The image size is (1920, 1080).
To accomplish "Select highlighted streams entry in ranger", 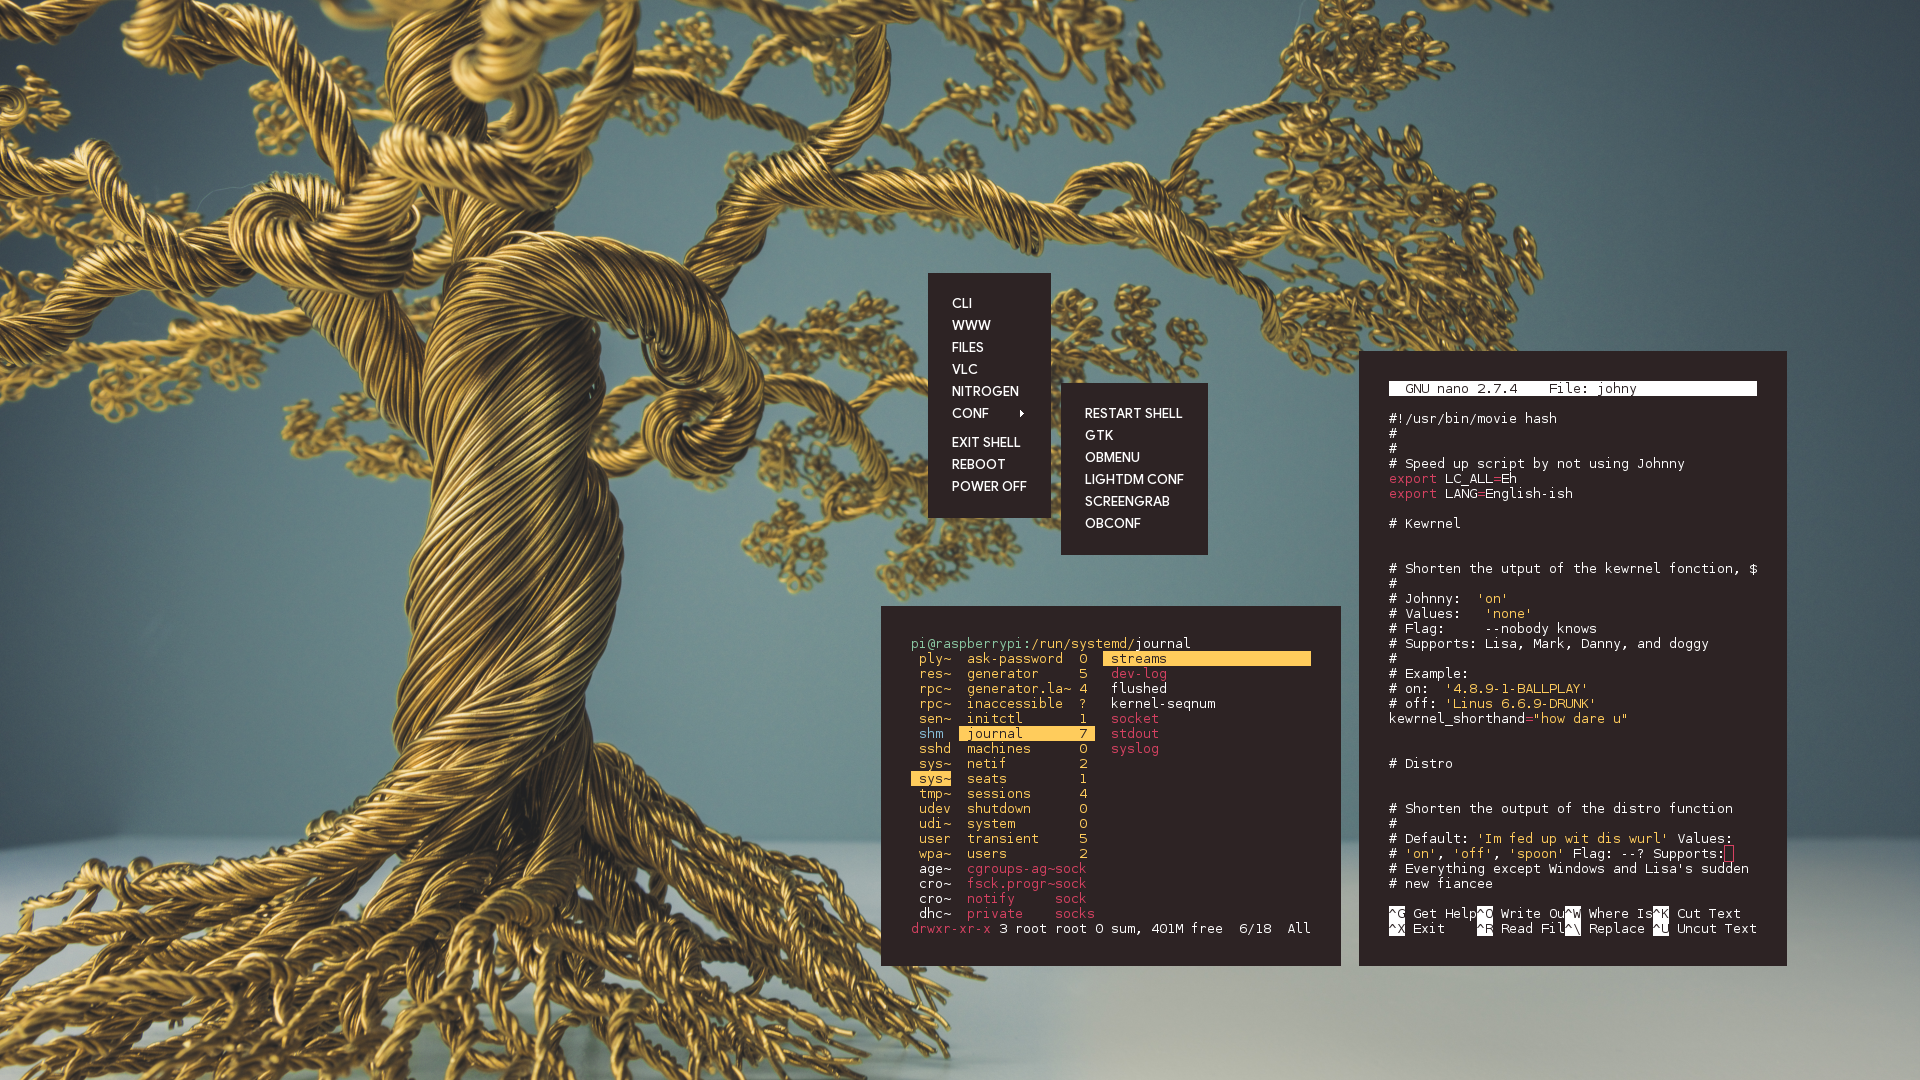I will 1207,658.
